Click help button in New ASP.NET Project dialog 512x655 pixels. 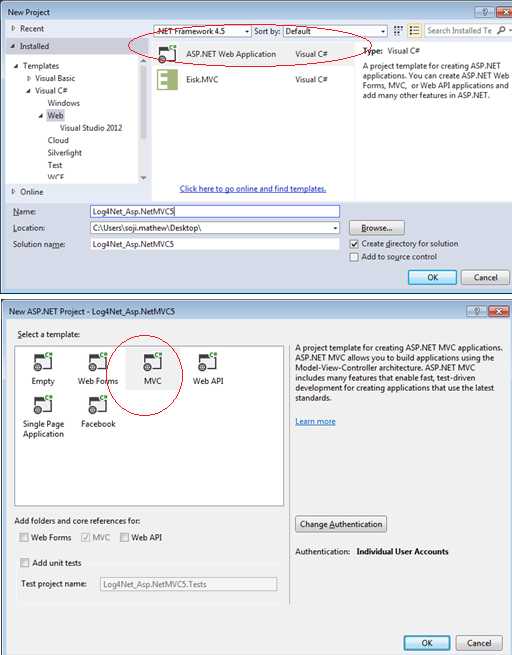pos(477,311)
